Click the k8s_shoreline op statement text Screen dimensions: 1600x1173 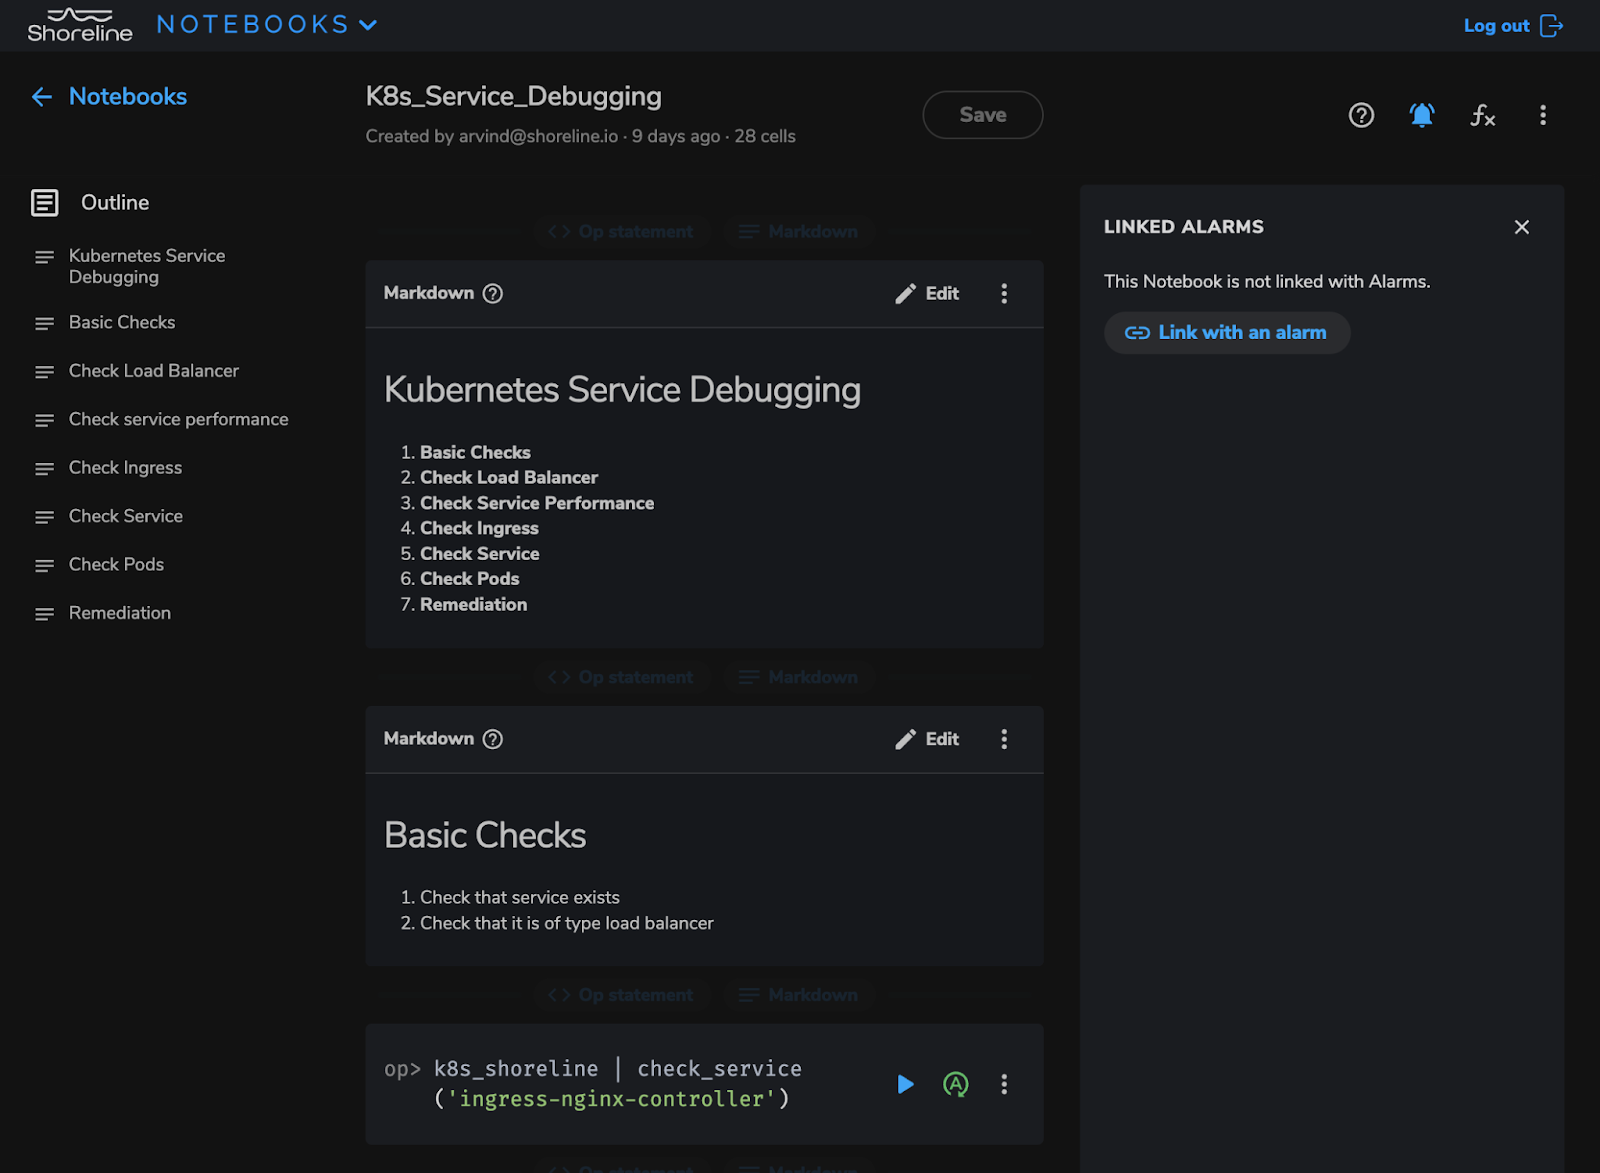pos(617,1084)
